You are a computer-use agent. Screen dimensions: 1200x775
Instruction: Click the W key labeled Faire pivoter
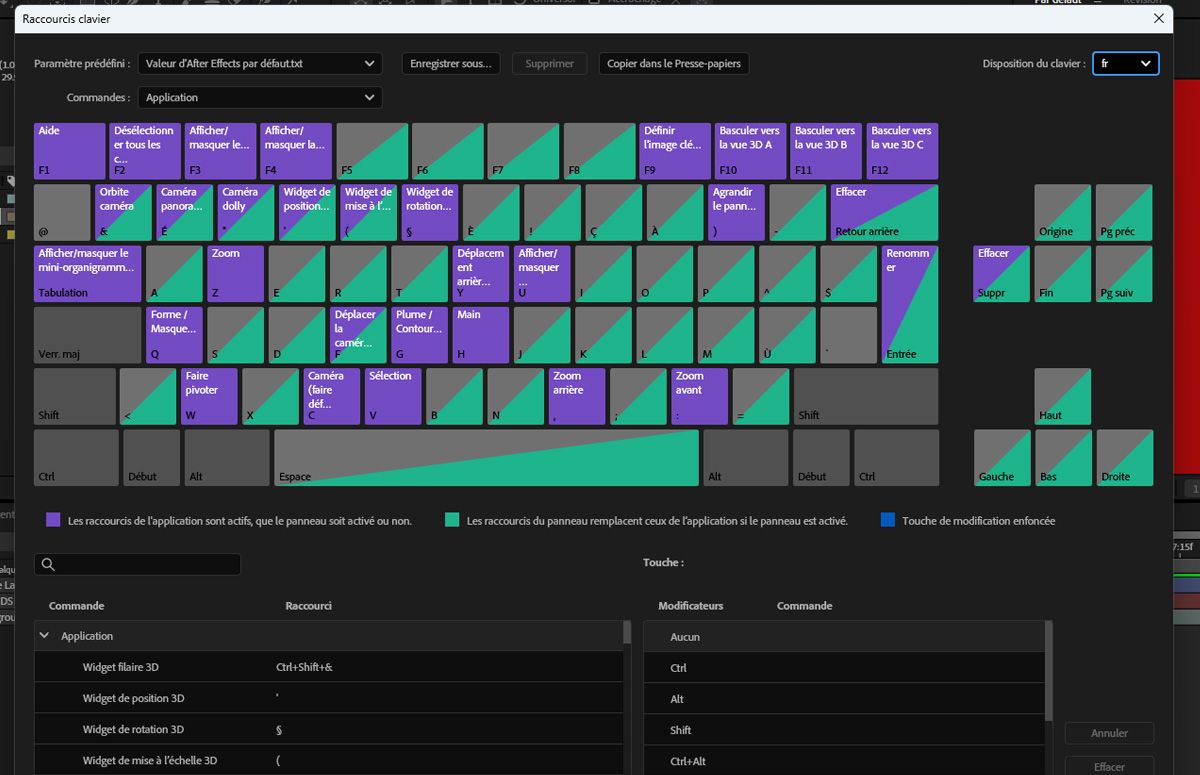coord(209,395)
